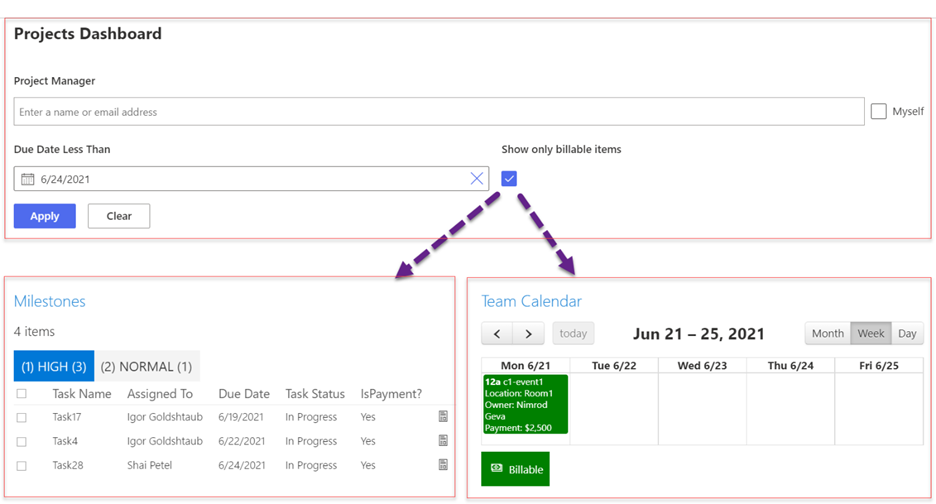Click the 4 items count text
This screenshot has height=504, width=936.
[x=34, y=331]
